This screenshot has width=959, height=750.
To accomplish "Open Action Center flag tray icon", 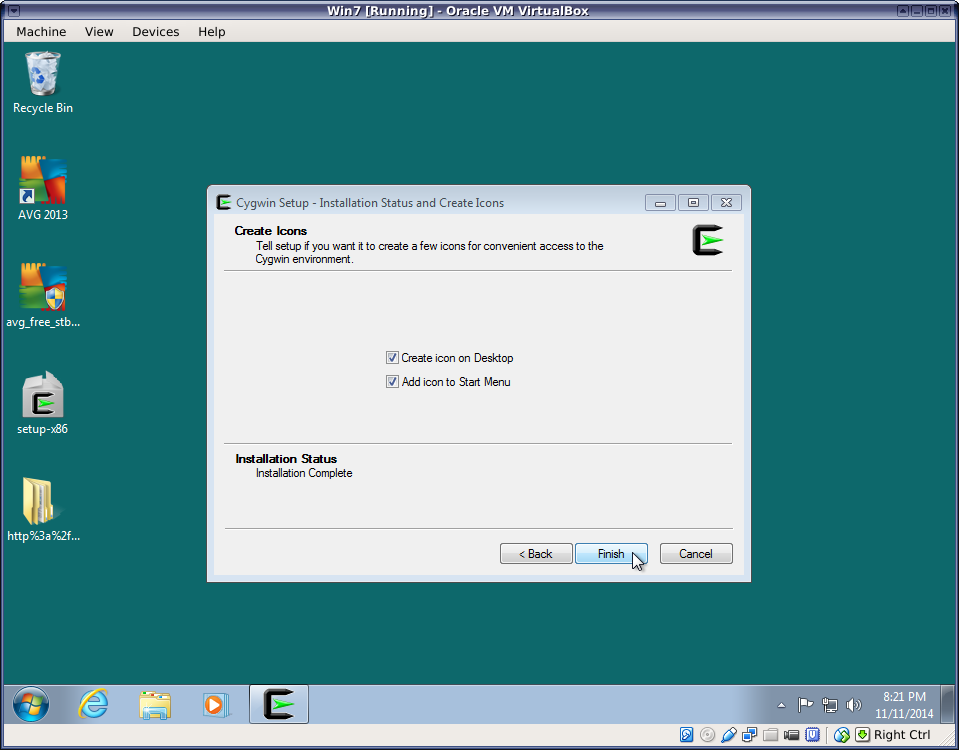I will click(x=805, y=705).
